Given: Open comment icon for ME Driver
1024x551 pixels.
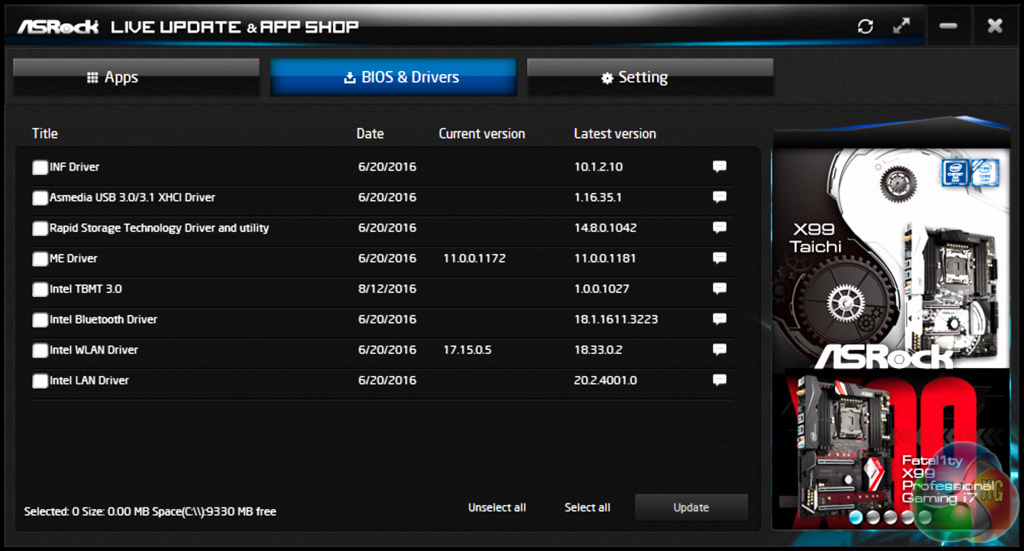Looking at the screenshot, I should click(720, 258).
